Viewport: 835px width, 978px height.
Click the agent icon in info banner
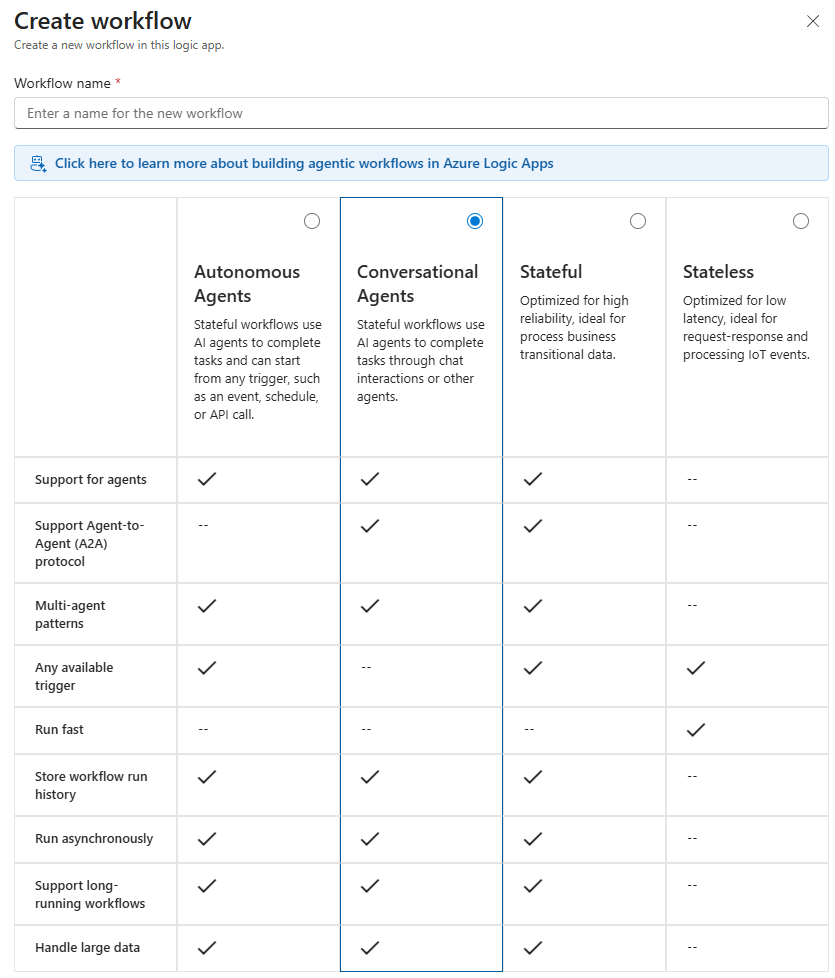coord(39,163)
